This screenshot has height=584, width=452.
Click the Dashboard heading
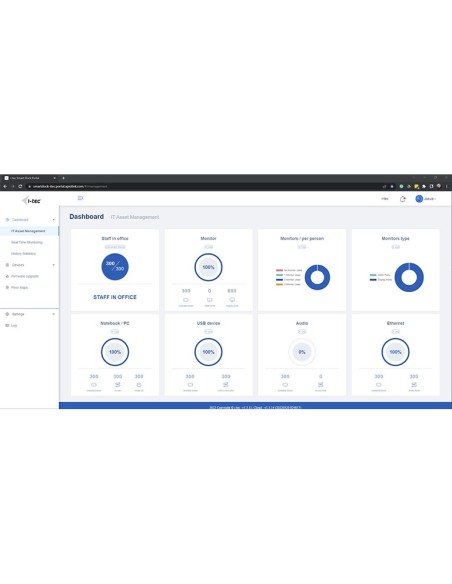click(86, 217)
